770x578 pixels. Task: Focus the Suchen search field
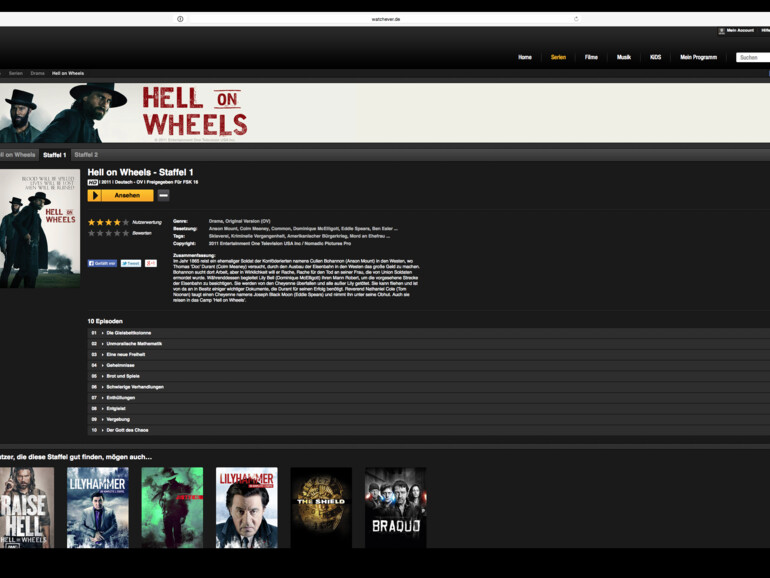pyautogui.click(x=753, y=57)
